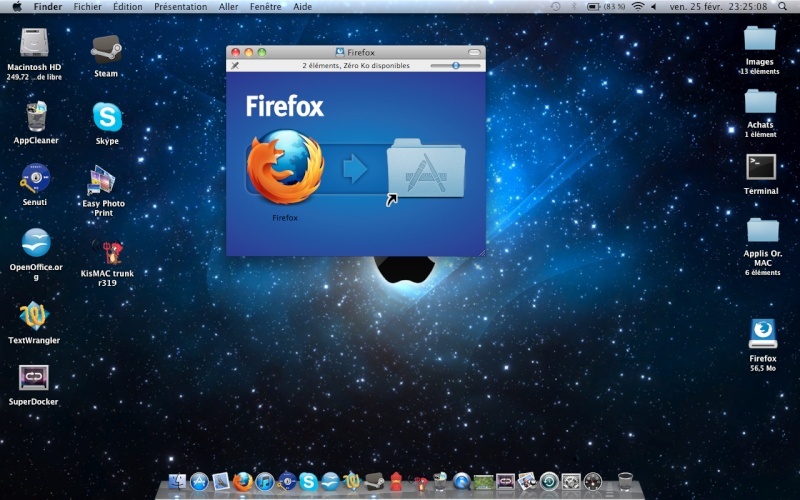Select the OpenOffice.org desktop icon

(36, 242)
